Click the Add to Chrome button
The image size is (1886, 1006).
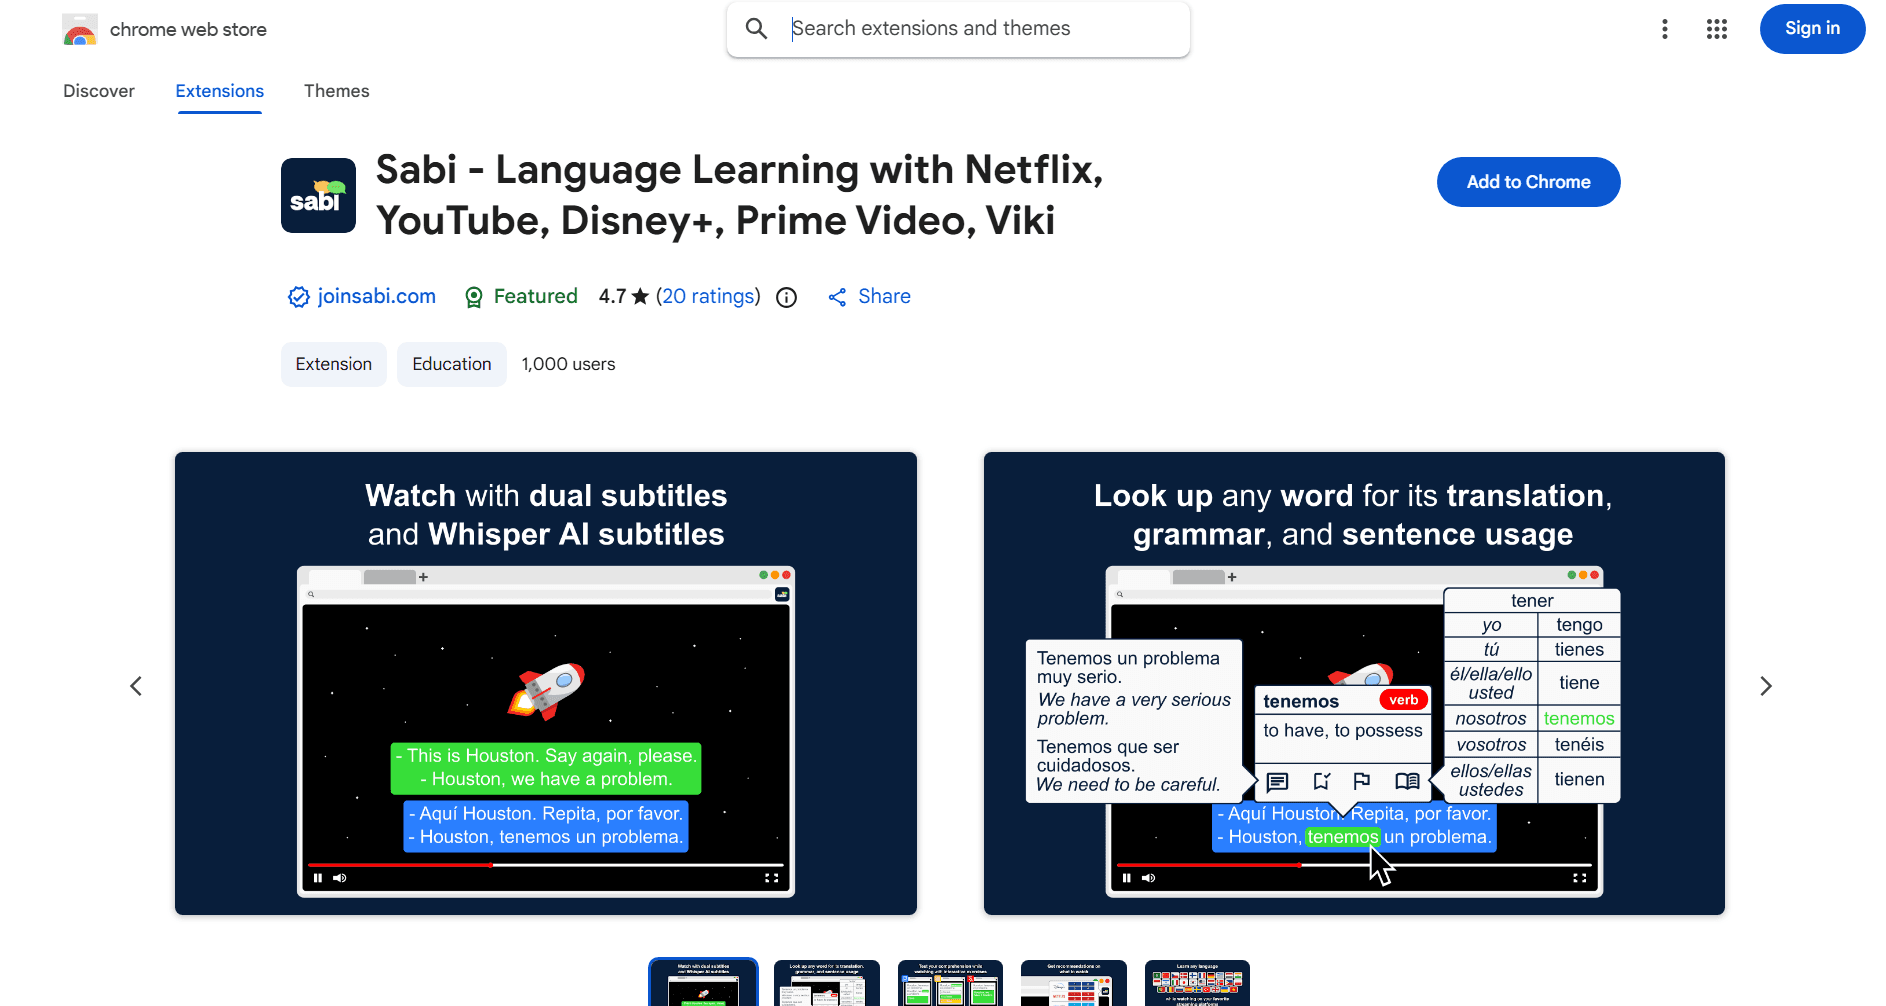point(1528,182)
